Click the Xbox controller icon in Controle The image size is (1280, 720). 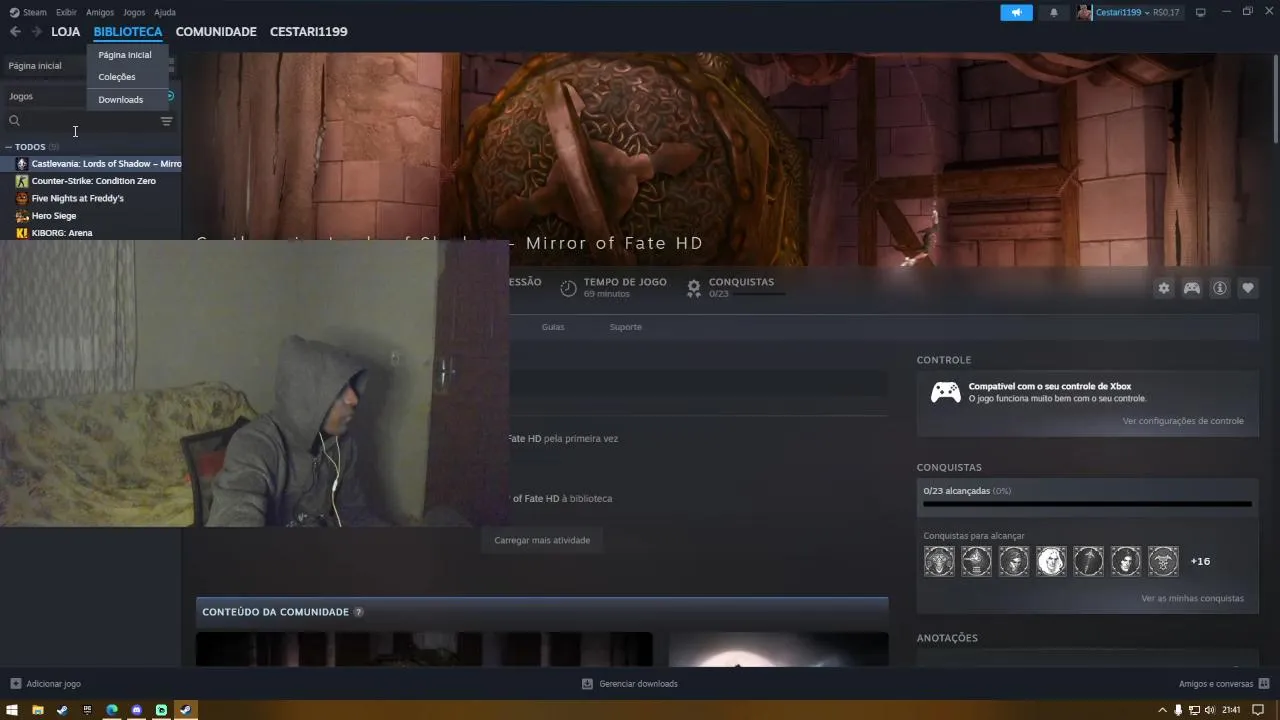point(946,392)
